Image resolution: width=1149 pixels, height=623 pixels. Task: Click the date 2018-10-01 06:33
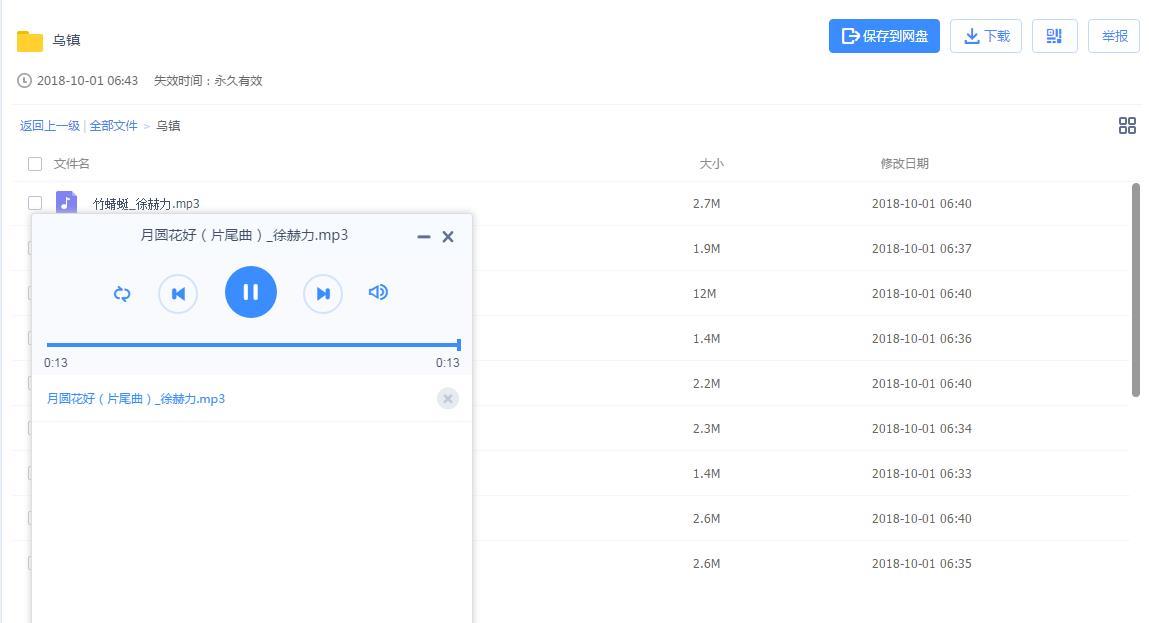pos(922,473)
